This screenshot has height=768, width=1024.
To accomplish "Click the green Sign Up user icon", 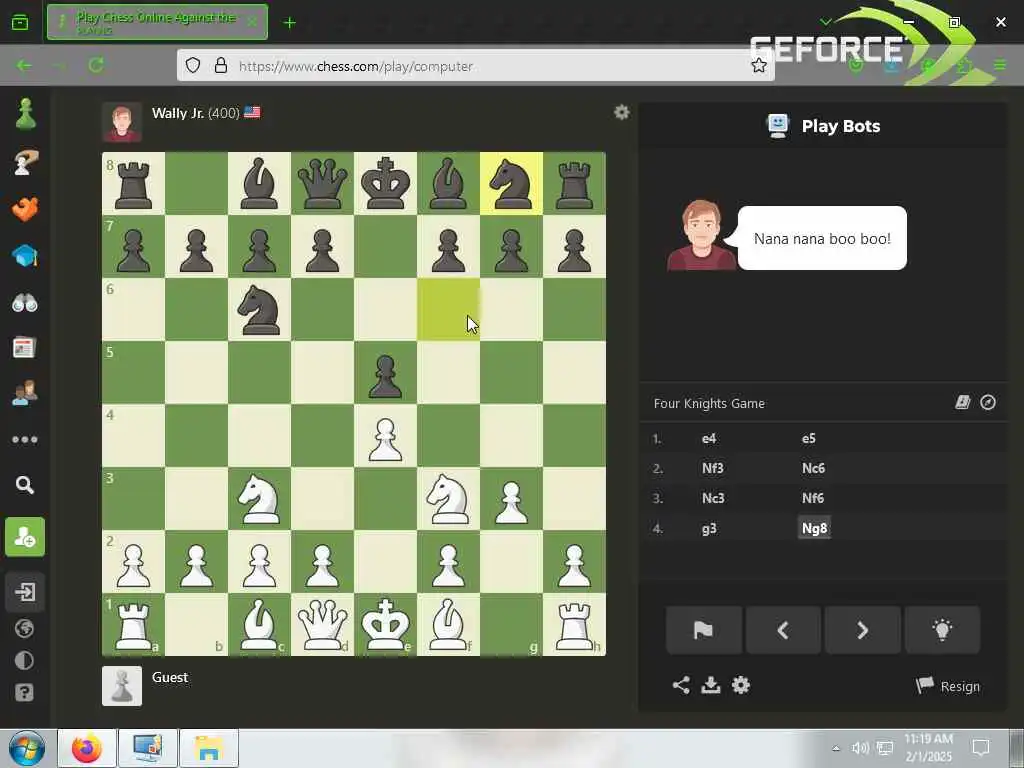I will point(25,537).
